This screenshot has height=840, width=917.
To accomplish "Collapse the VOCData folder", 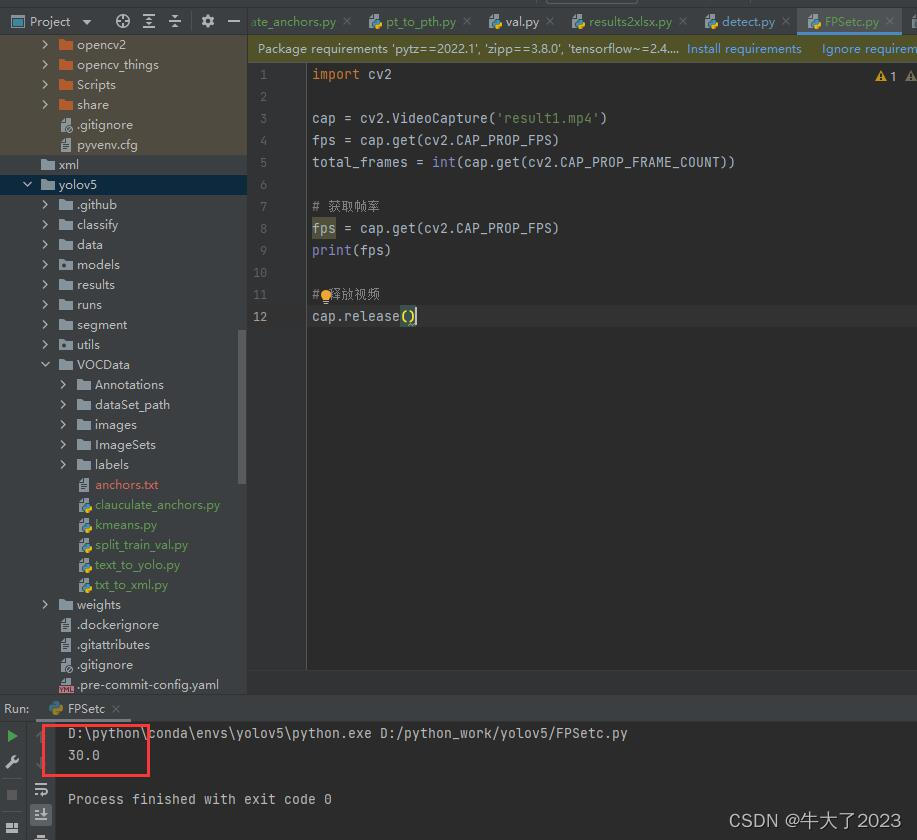I will click(x=45, y=364).
